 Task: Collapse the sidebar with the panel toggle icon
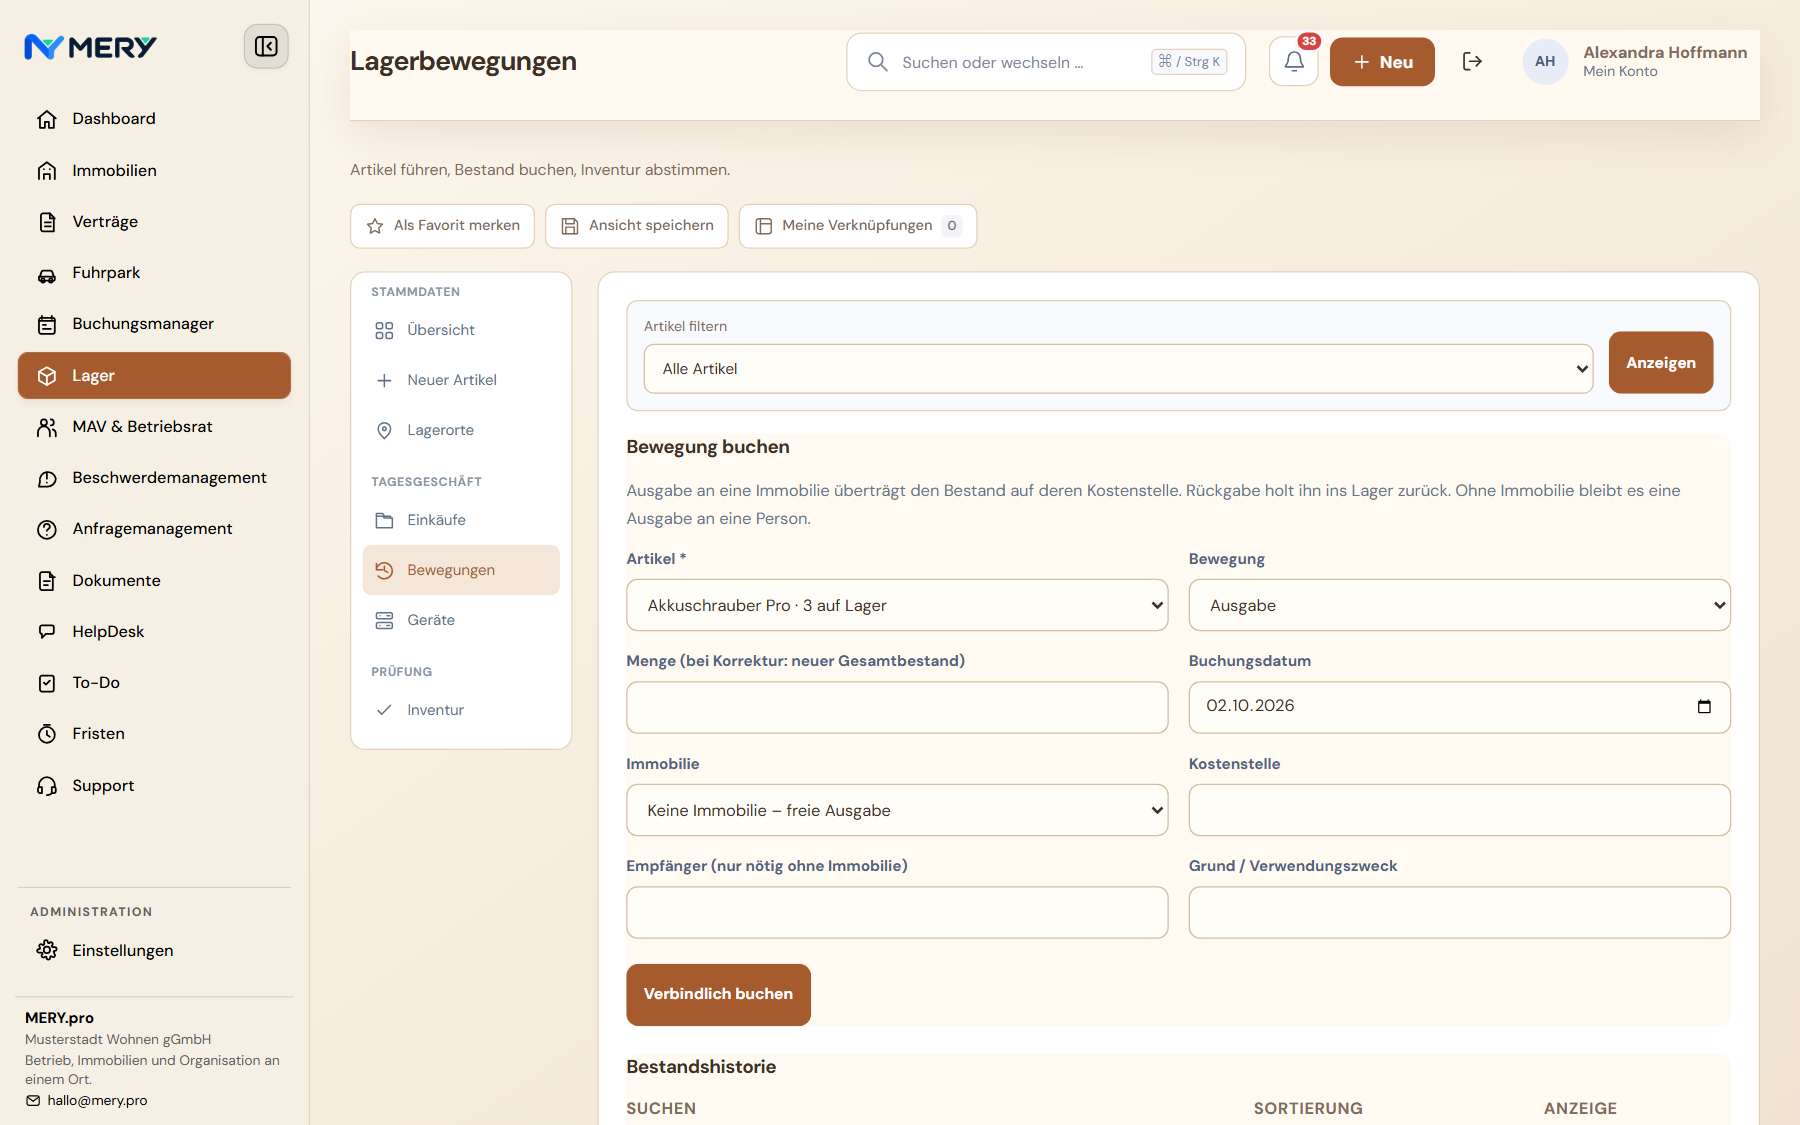pos(266,47)
